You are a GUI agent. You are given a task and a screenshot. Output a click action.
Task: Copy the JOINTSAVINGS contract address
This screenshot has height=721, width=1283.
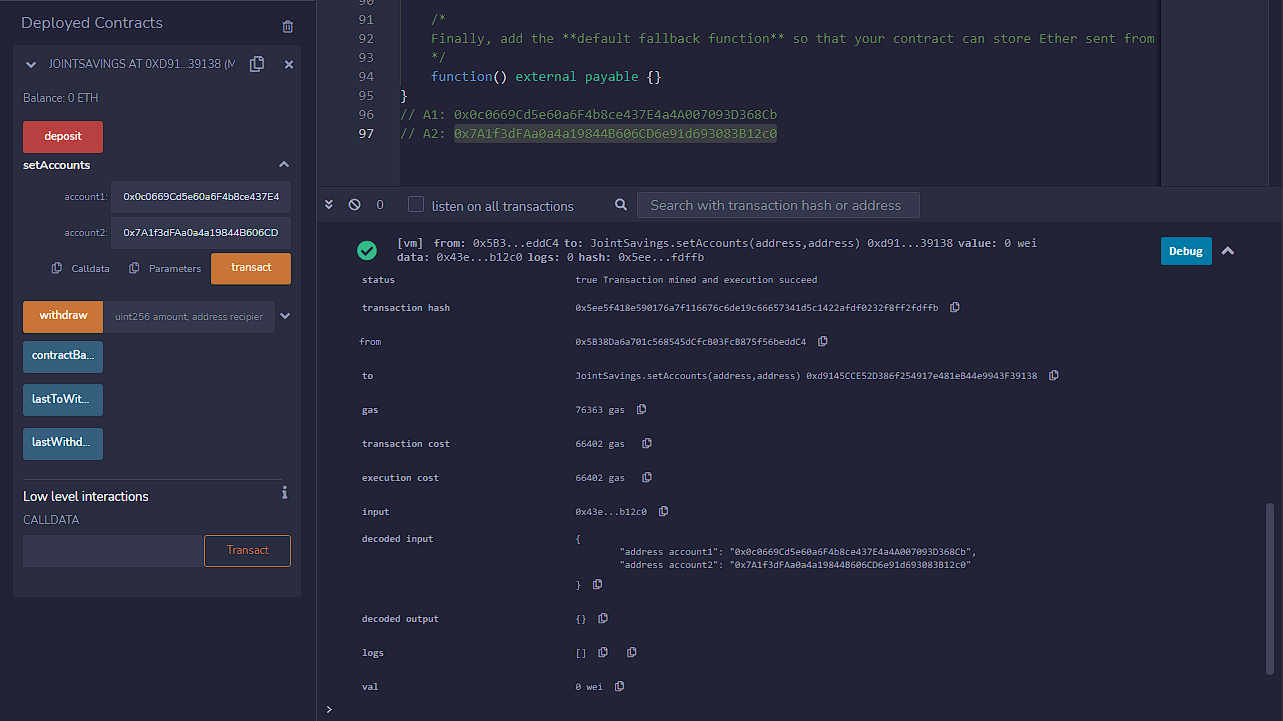(x=256, y=63)
